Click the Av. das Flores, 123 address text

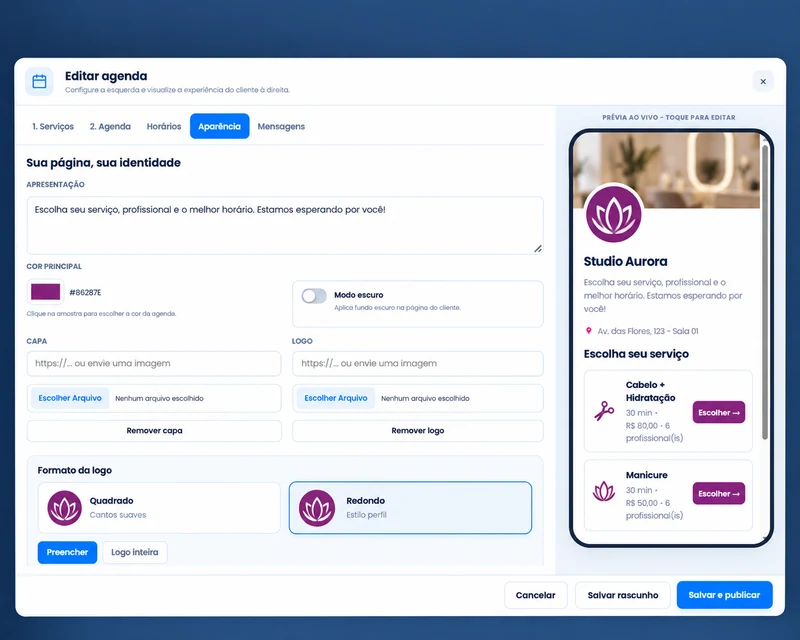(648, 331)
